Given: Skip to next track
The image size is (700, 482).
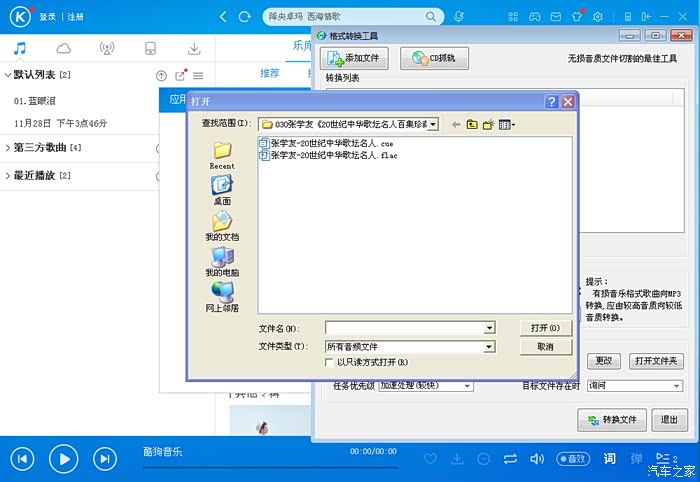Looking at the screenshot, I should (104, 459).
